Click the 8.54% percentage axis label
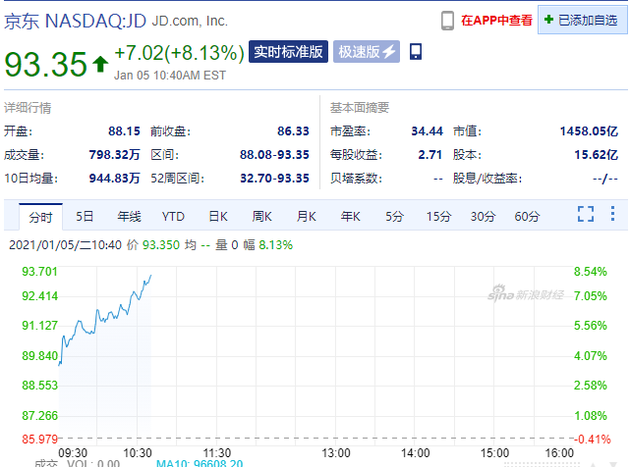 [x=590, y=272]
